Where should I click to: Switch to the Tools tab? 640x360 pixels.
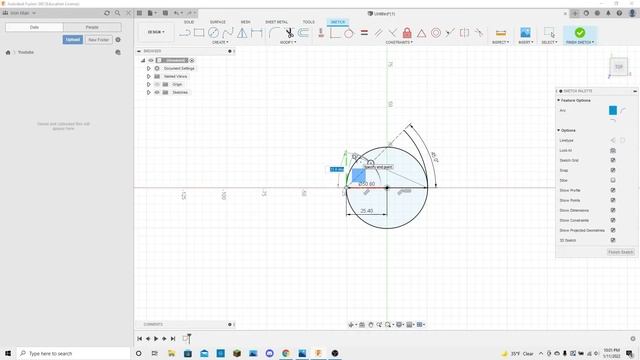[309, 22]
